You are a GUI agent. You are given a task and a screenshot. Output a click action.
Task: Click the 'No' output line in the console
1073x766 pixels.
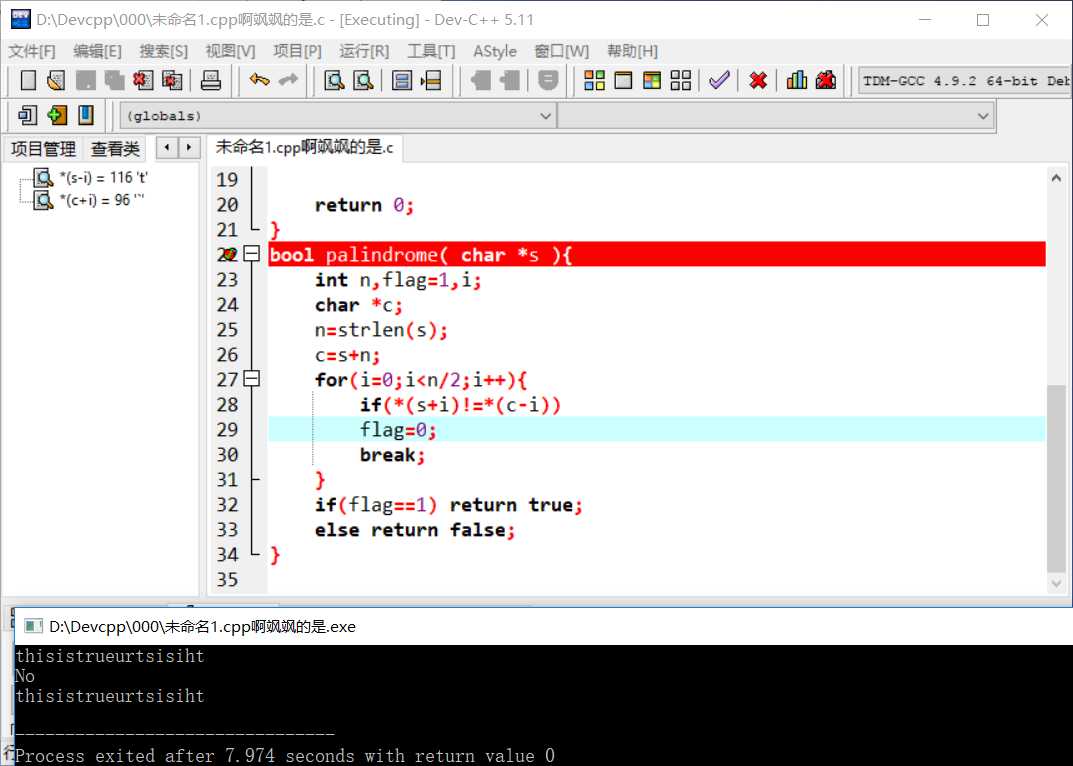coord(25,676)
